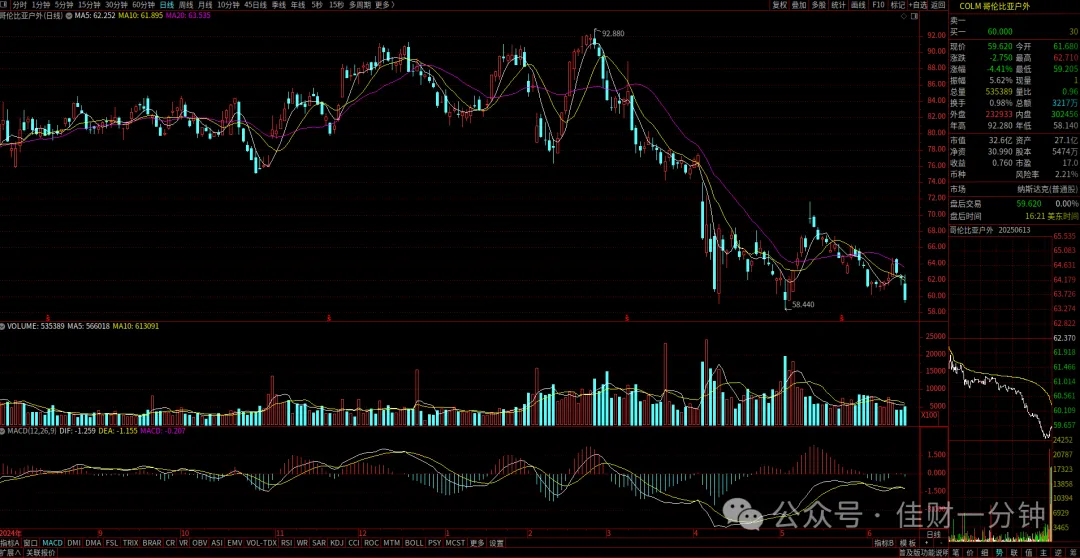Switch to 月线 monthly chart
The image size is (1080, 558).
[205, 4]
